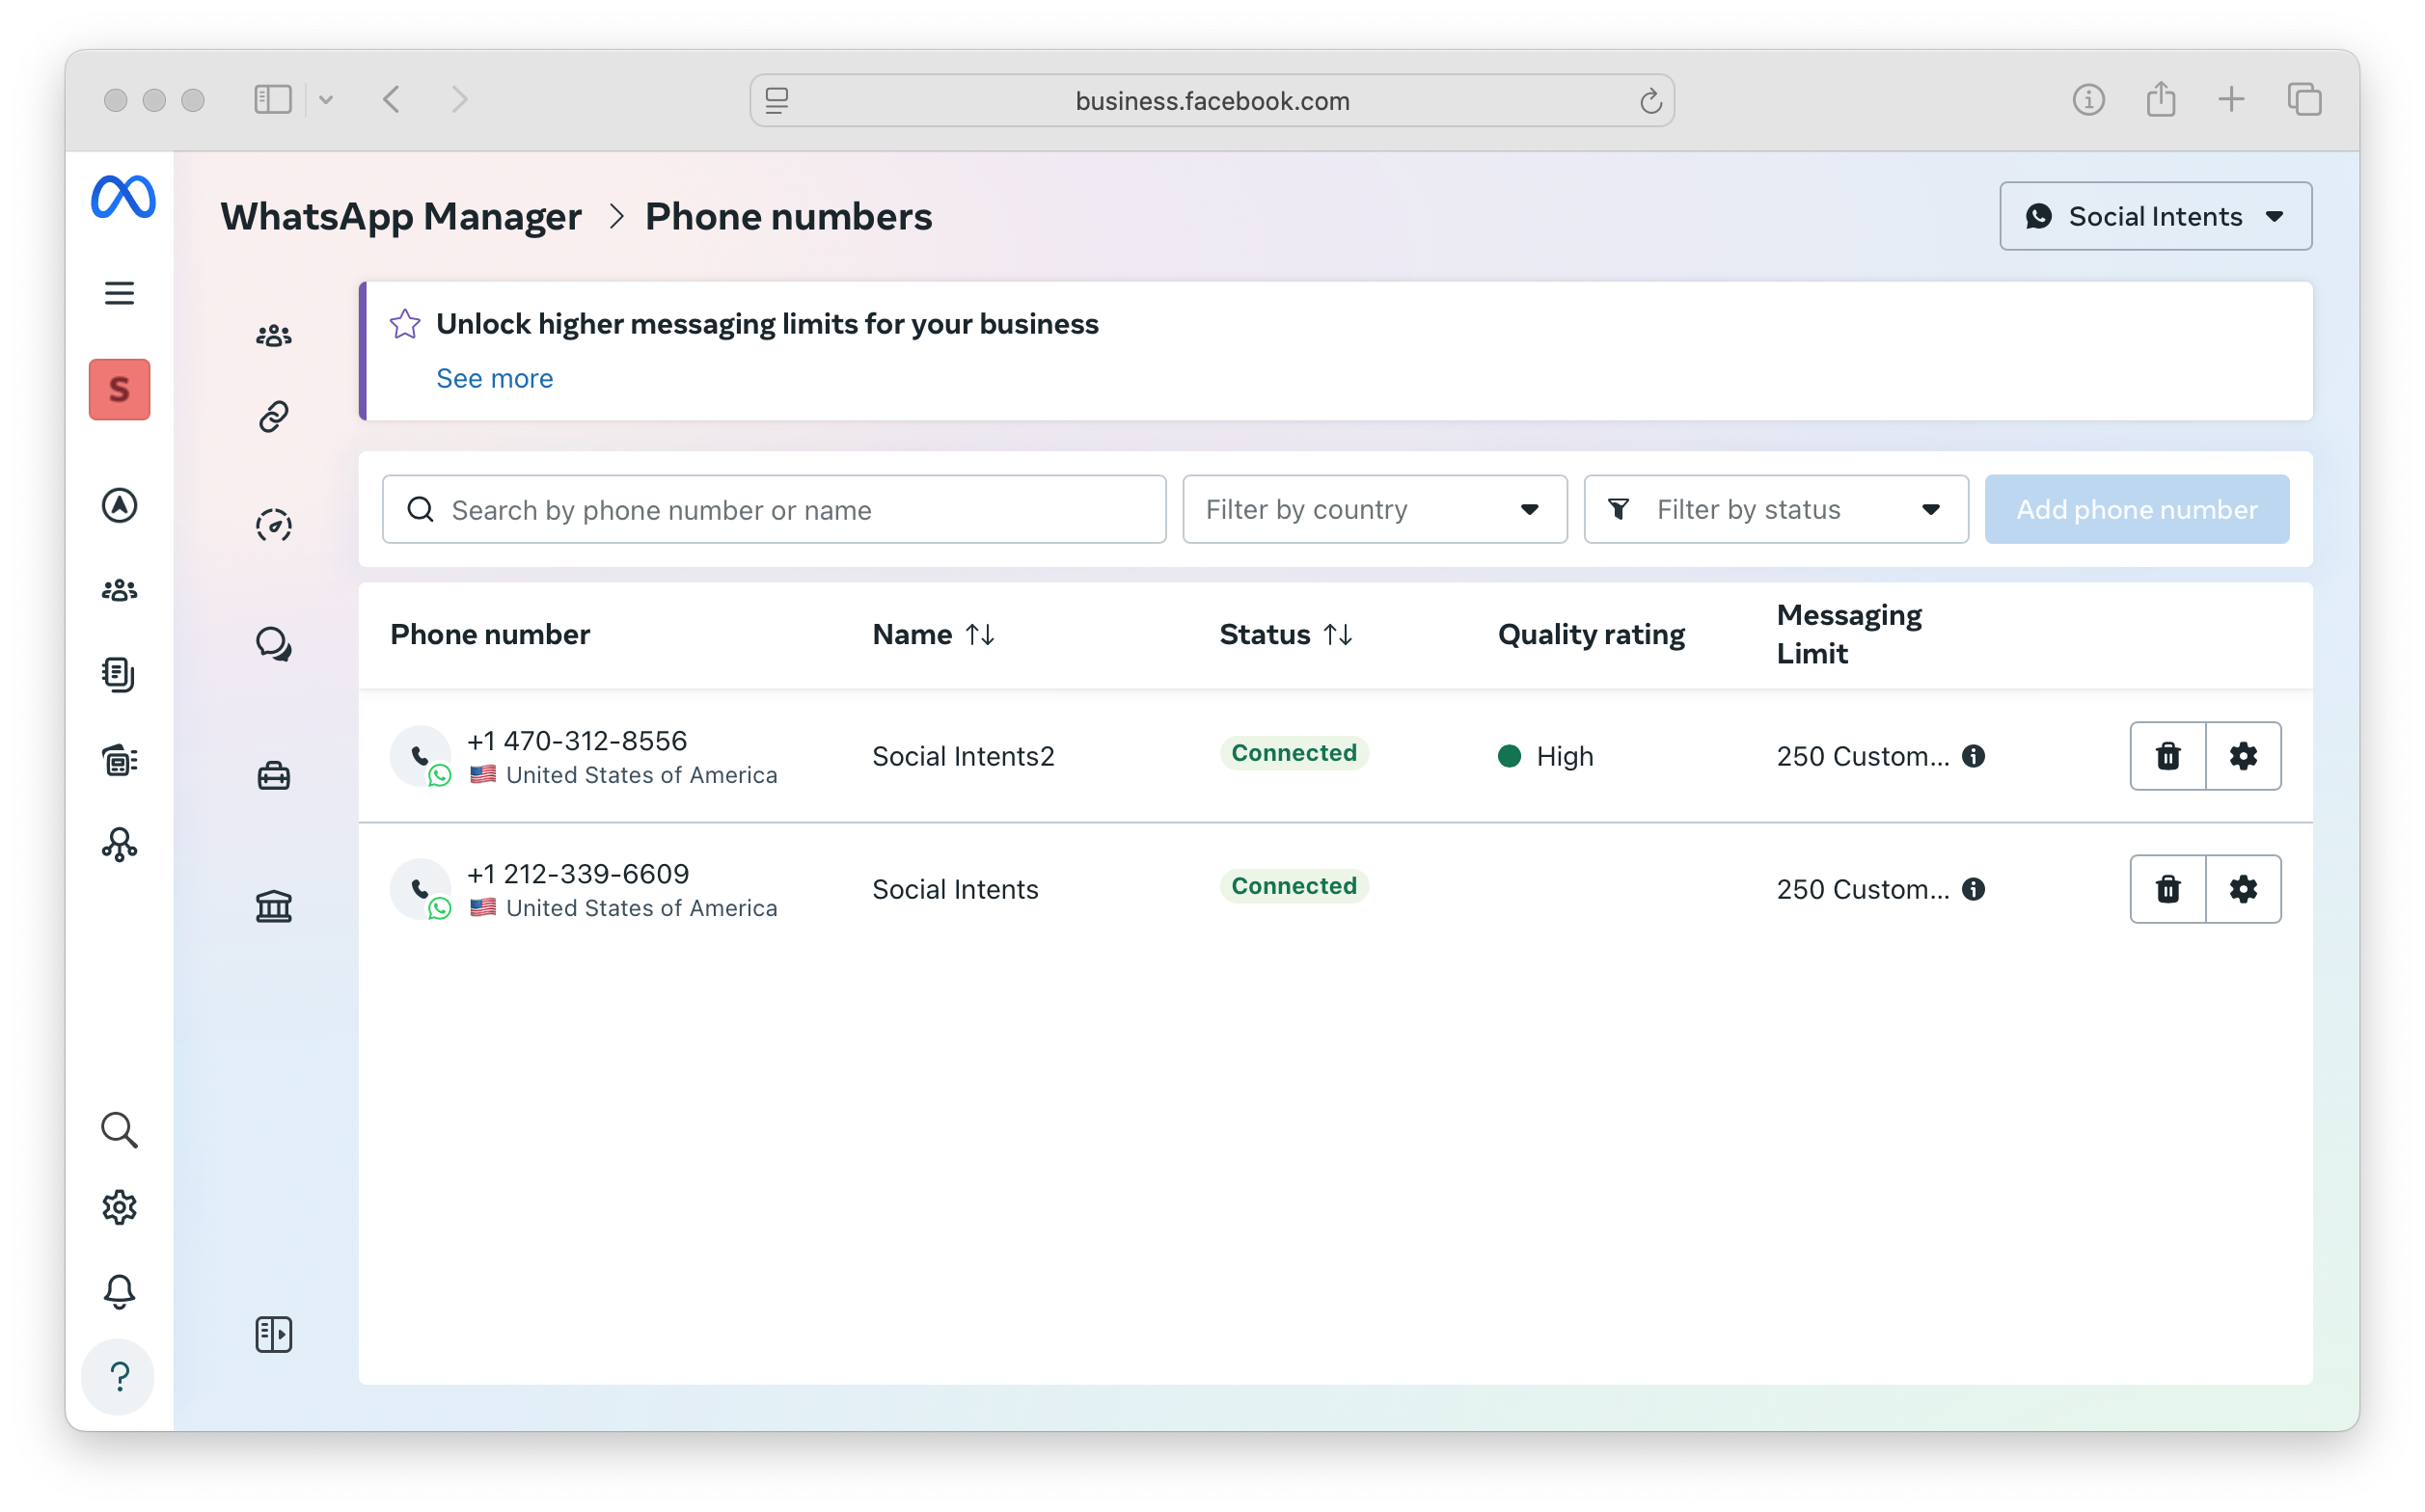Click the Add phone number button
This screenshot has width=2425, height=1512.
pos(2137,509)
